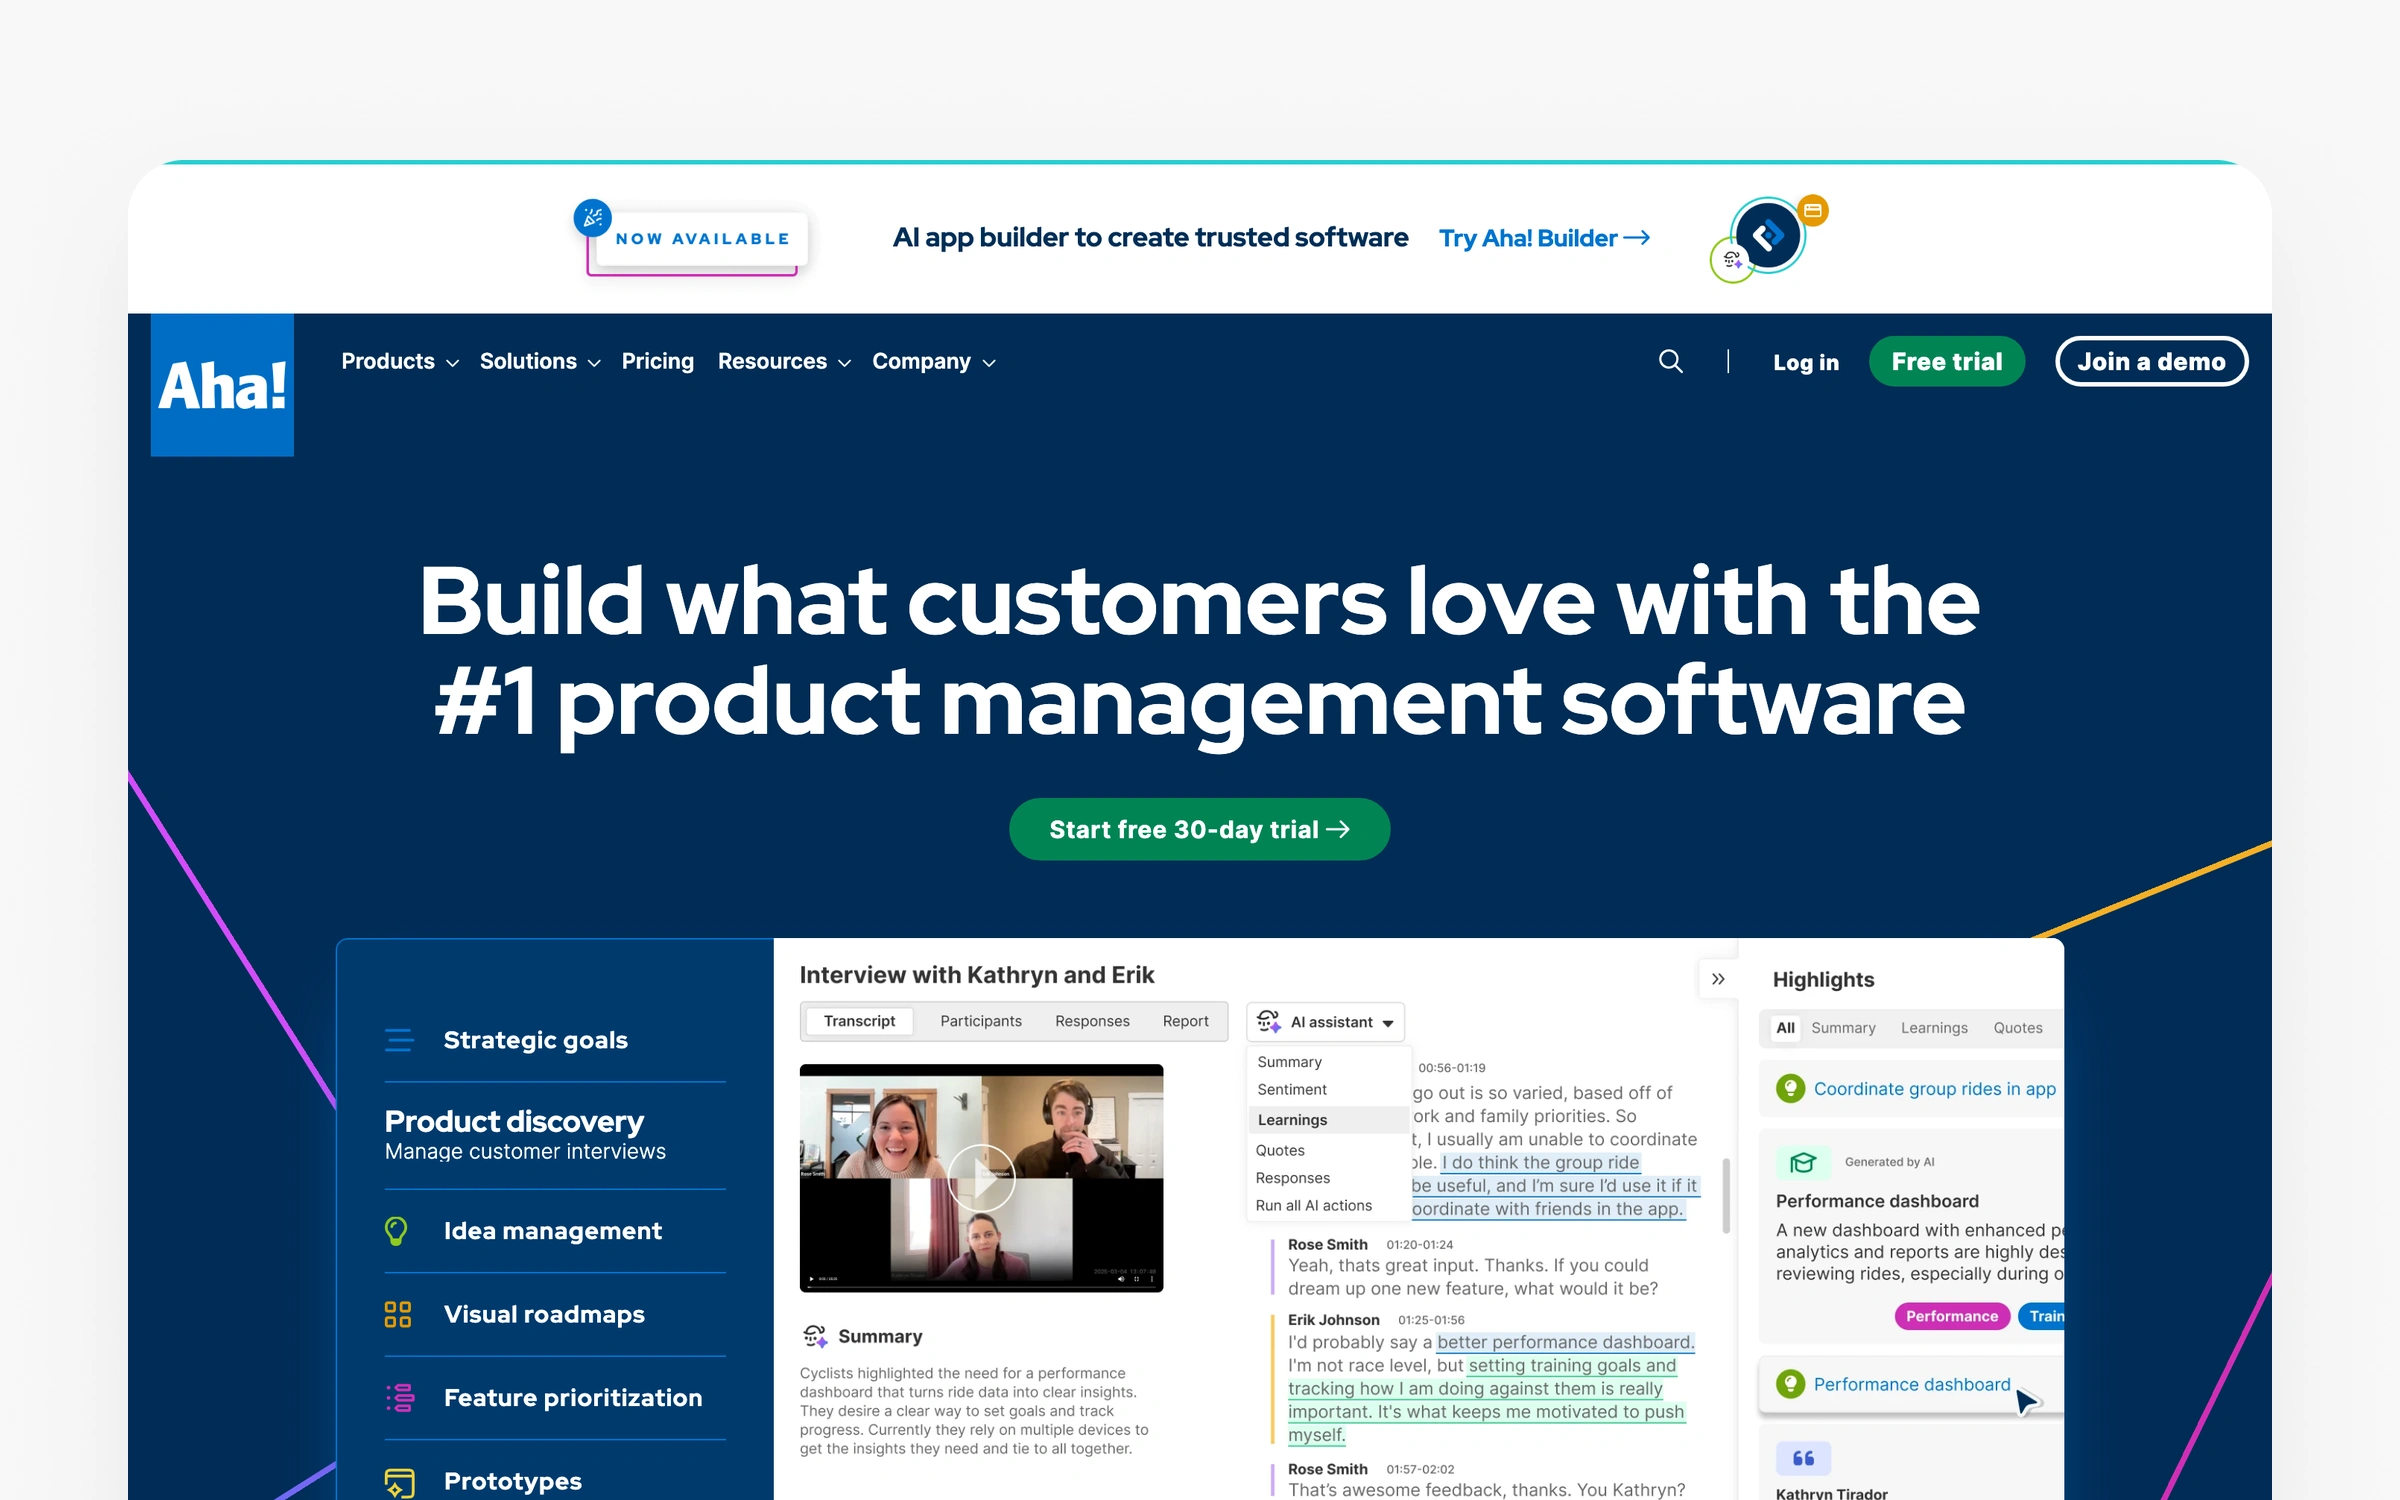Play the interview video
Screen dimensions: 2400x1500
pyautogui.click(x=981, y=1178)
